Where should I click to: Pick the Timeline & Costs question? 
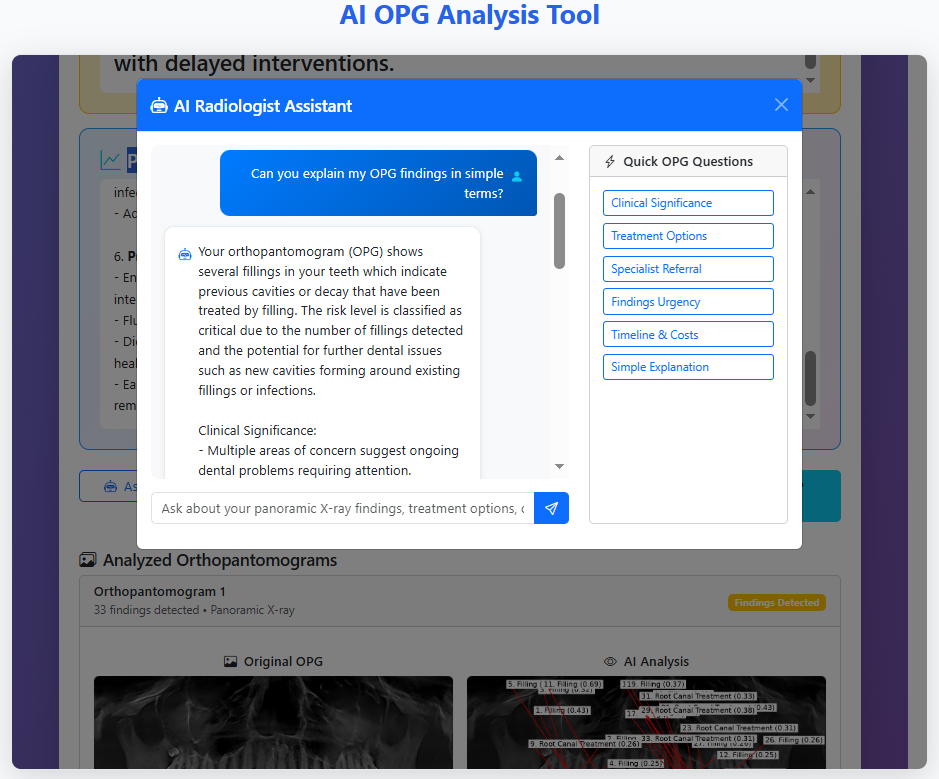coord(688,335)
